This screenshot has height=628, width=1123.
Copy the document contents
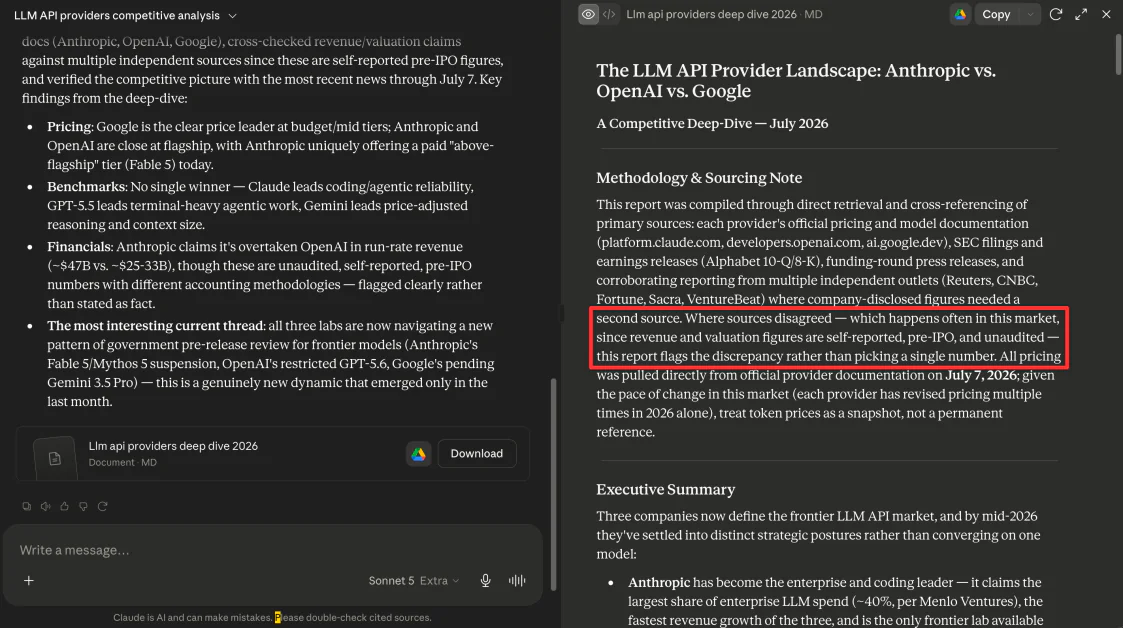click(x=996, y=14)
